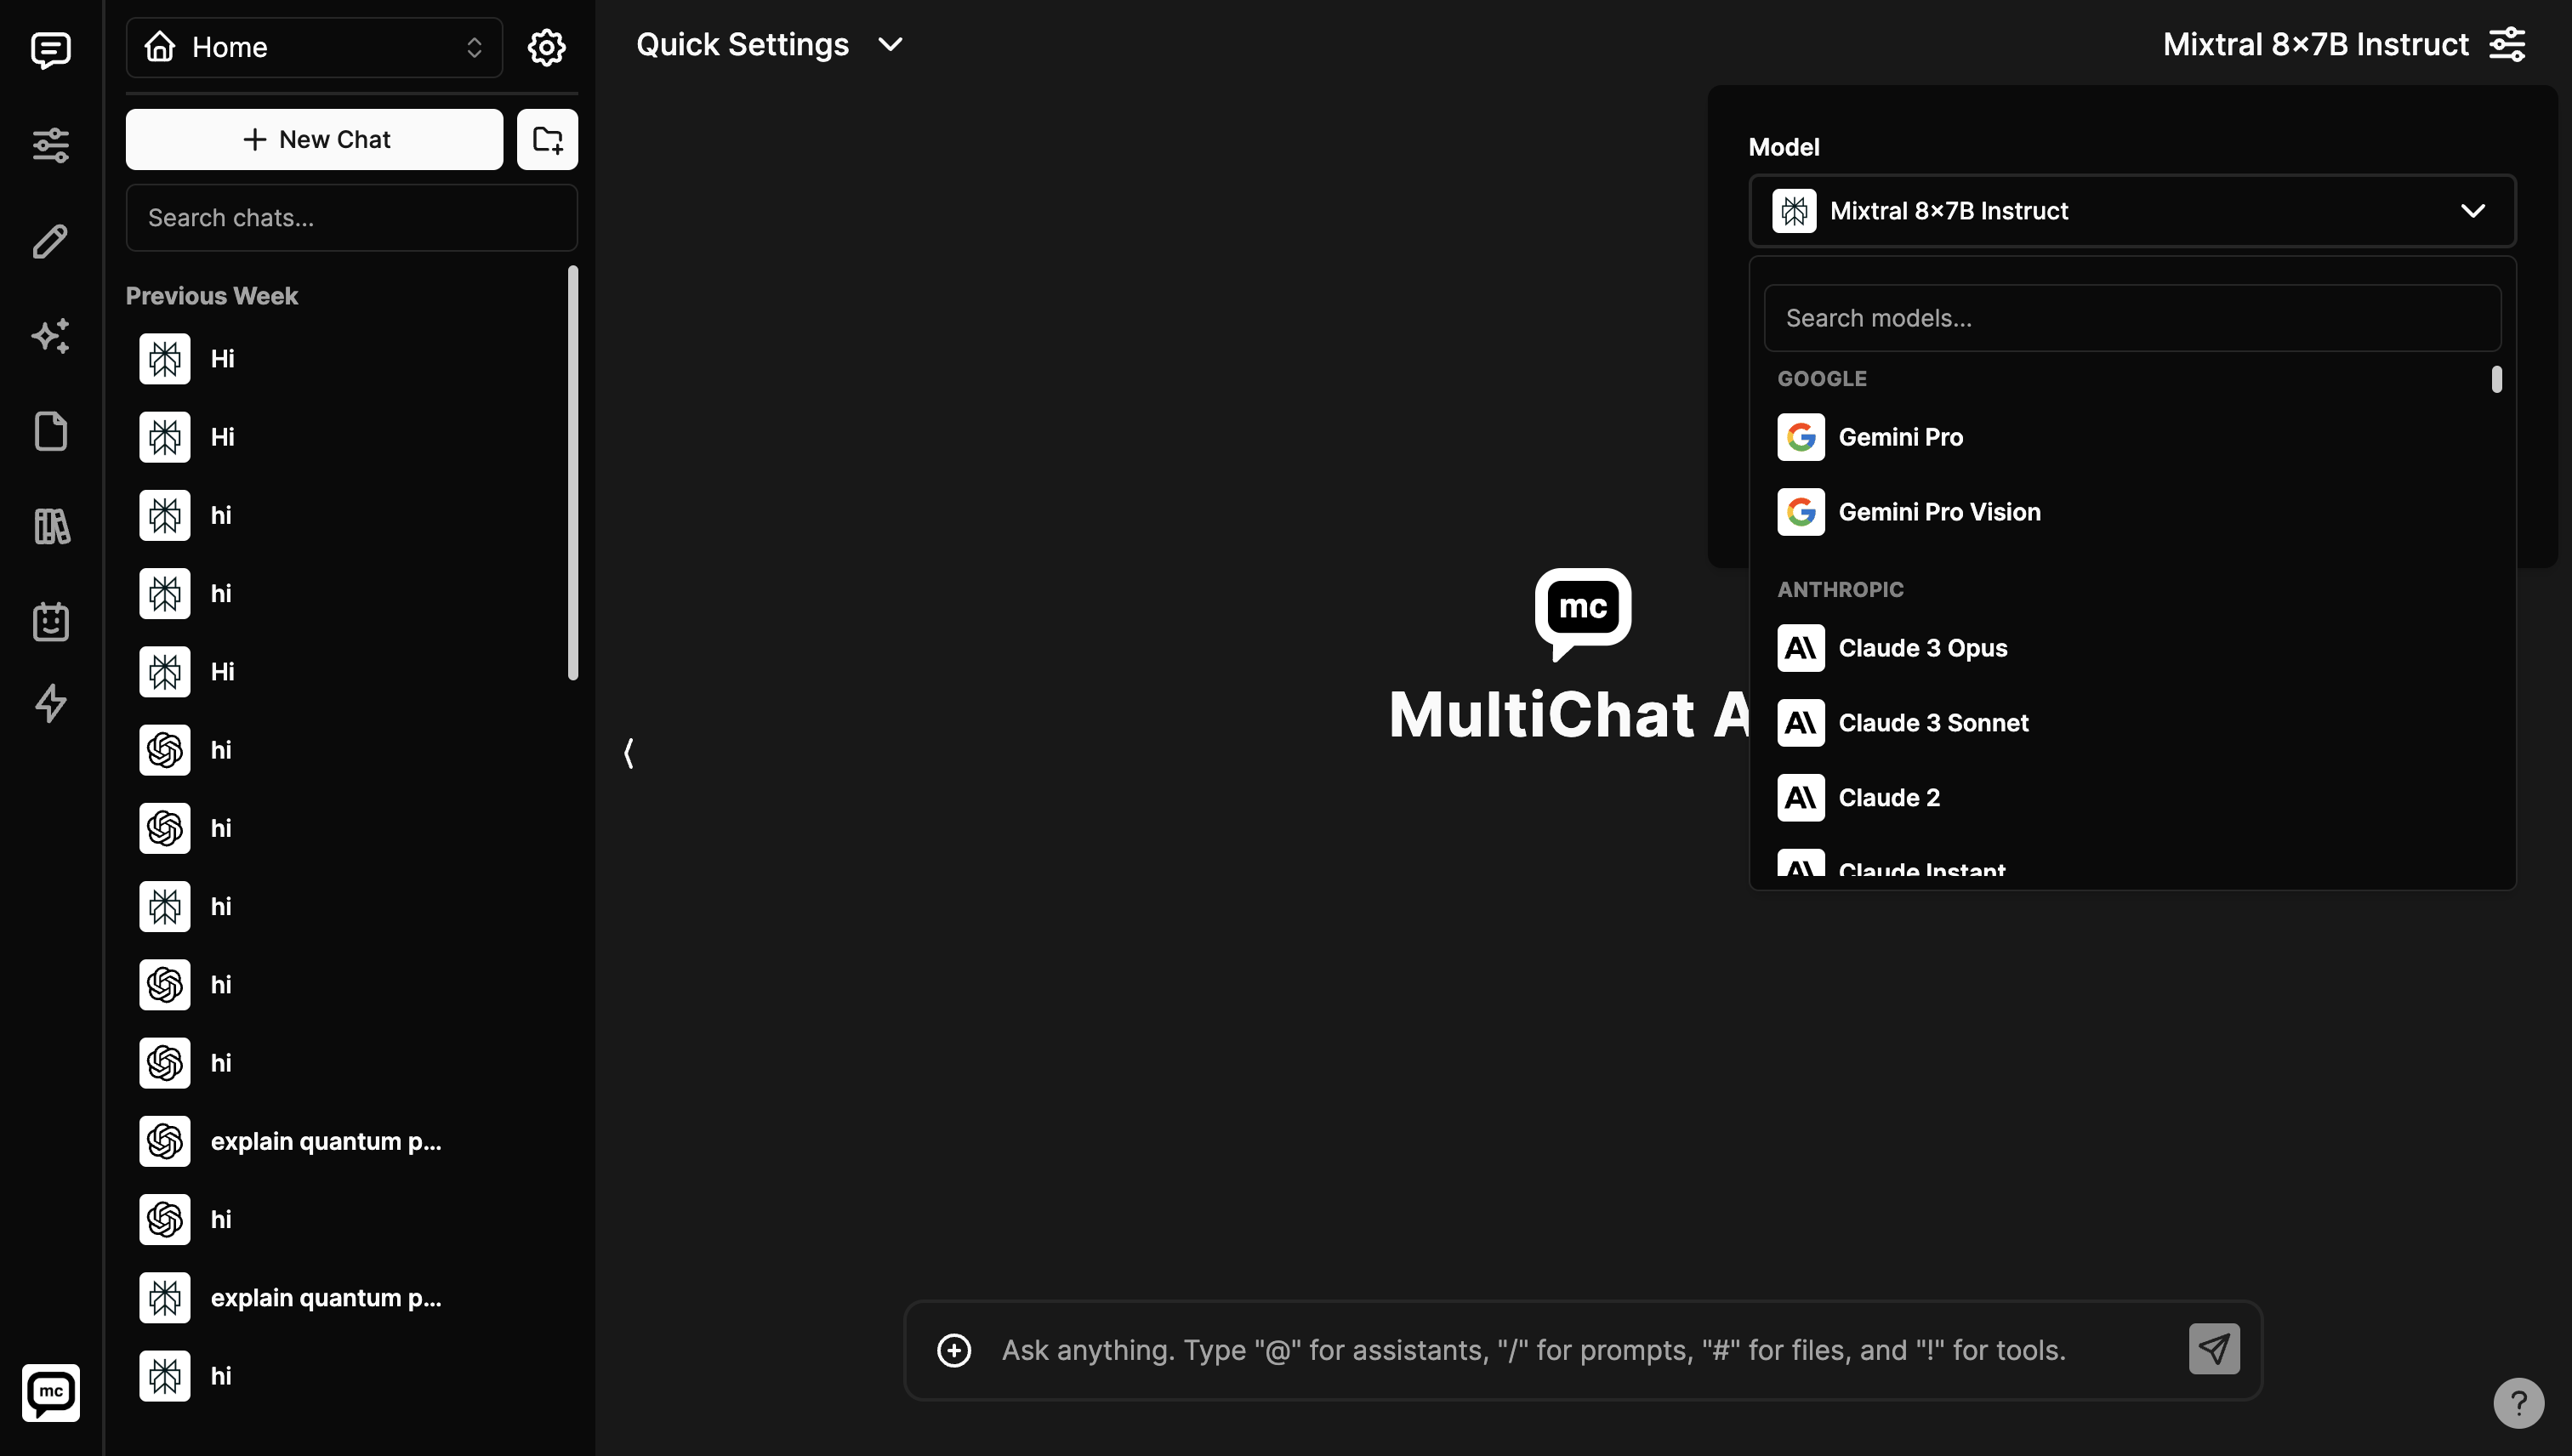Open prompts pencil icon in sidebar

coord(50,241)
